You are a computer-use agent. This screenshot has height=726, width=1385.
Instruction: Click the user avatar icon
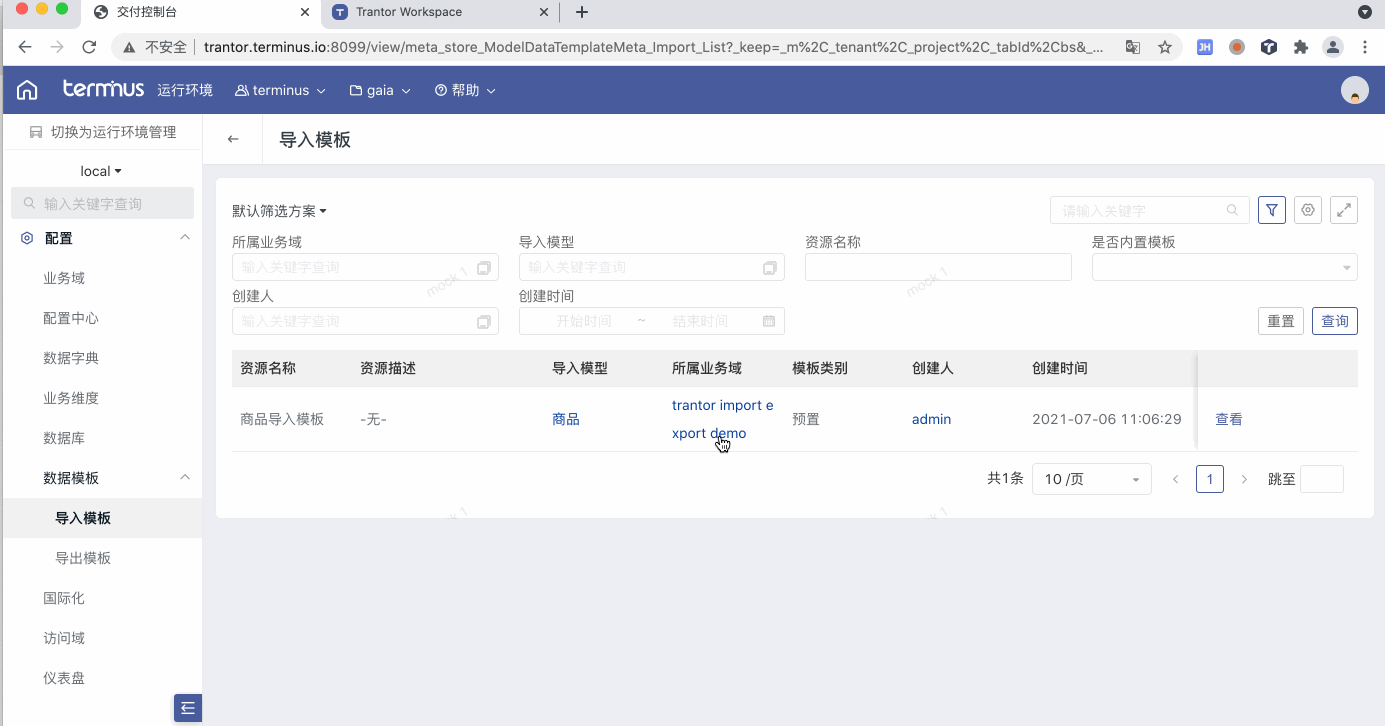coord(1354,90)
